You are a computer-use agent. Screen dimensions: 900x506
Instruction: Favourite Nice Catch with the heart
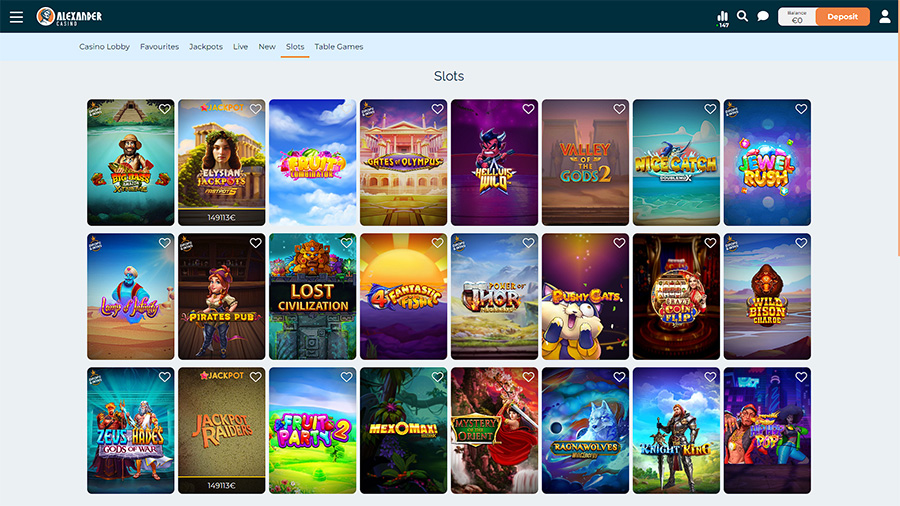[x=710, y=108]
